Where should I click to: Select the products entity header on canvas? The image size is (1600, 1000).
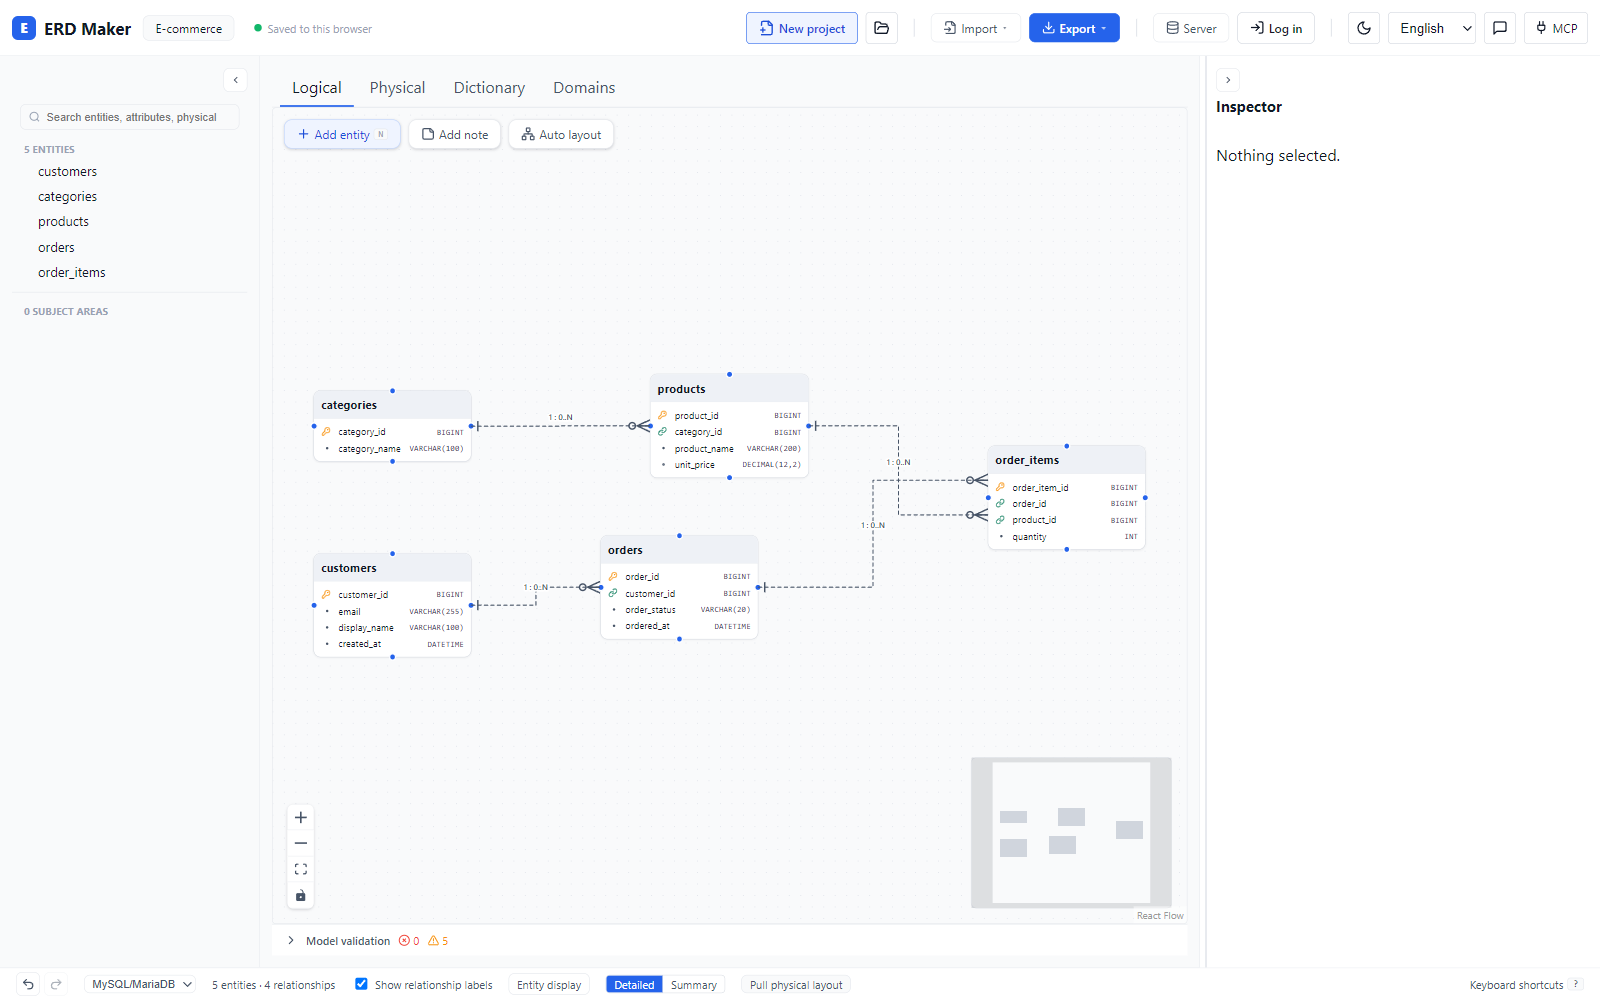[729, 389]
